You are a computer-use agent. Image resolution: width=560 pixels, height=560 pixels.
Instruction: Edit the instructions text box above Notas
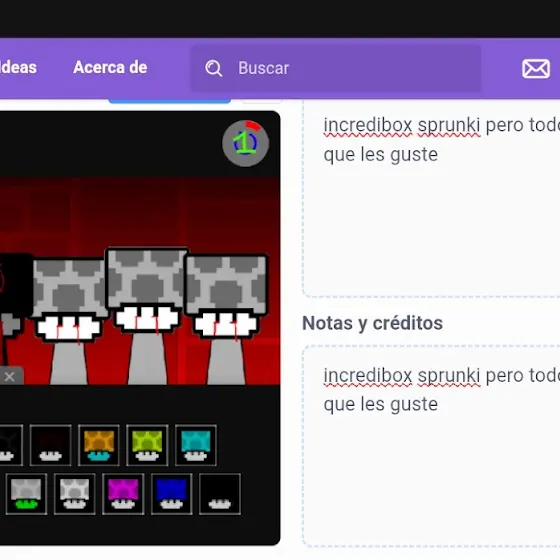pyautogui.click(x=431, y=198)
